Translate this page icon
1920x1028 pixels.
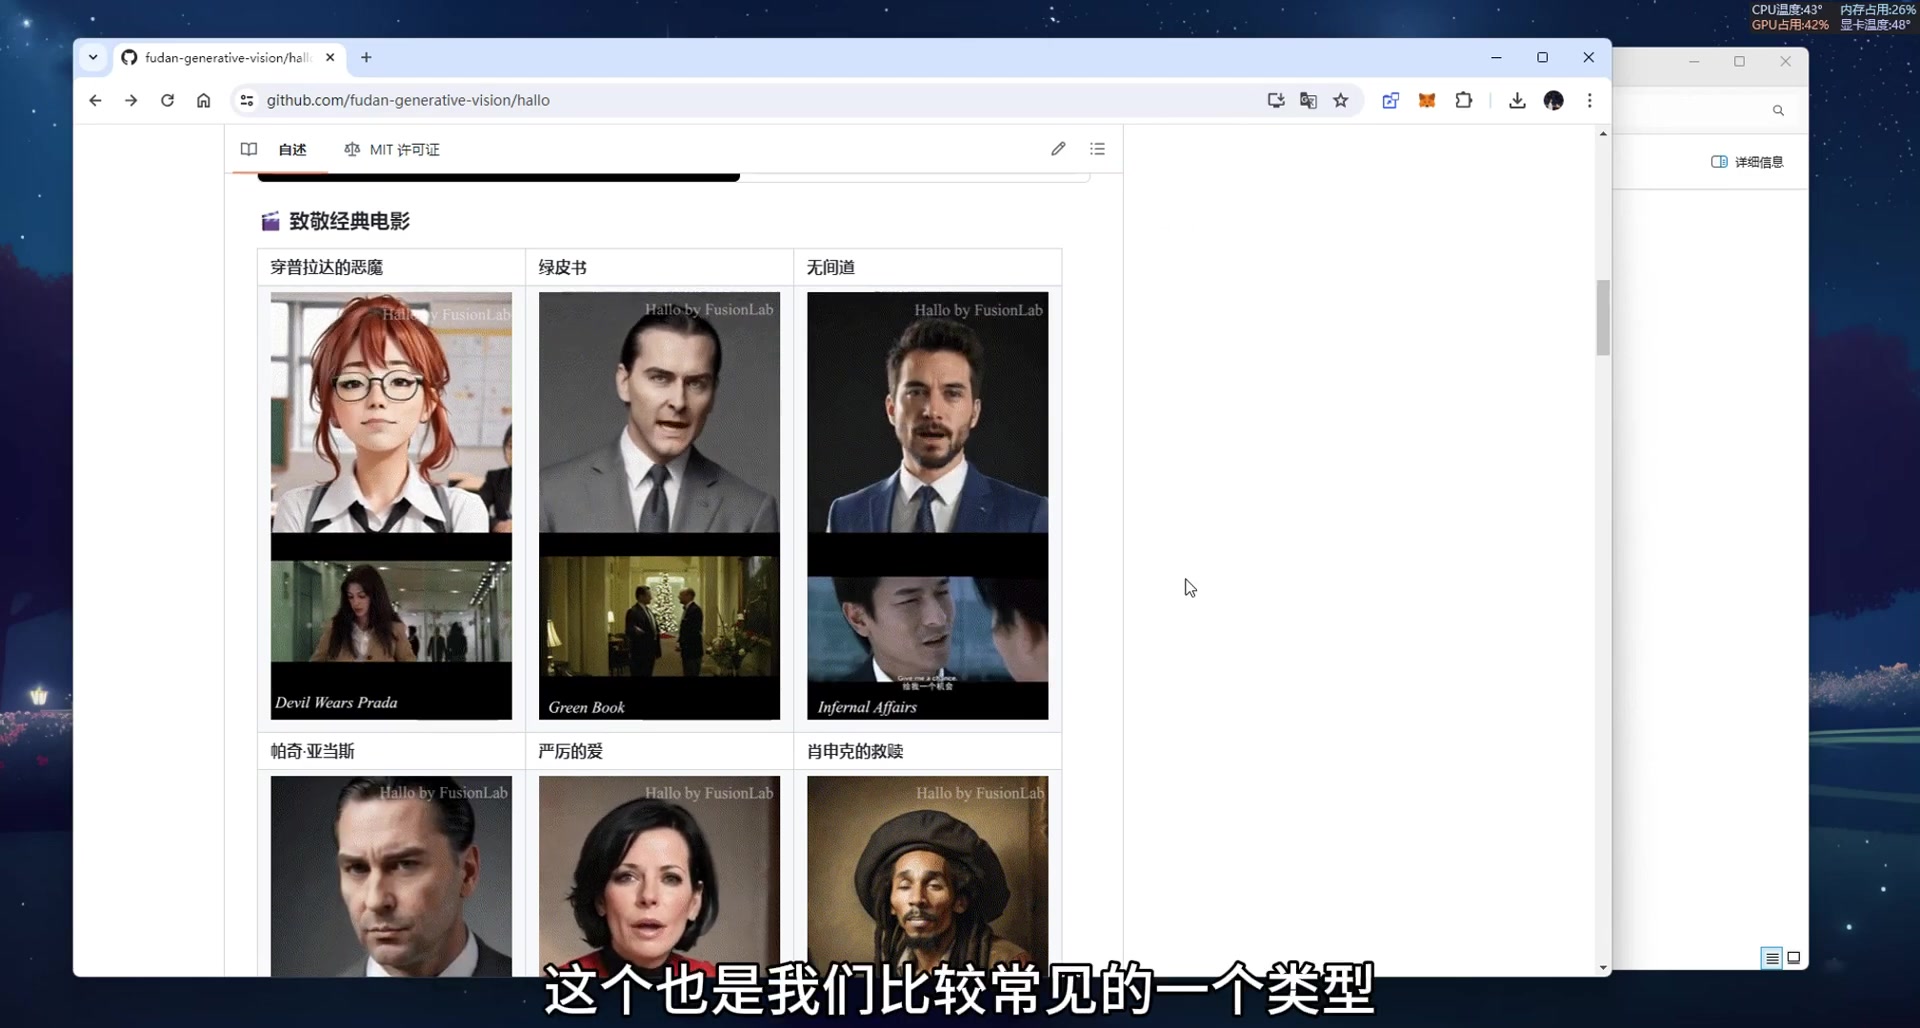pos(1308,100)
